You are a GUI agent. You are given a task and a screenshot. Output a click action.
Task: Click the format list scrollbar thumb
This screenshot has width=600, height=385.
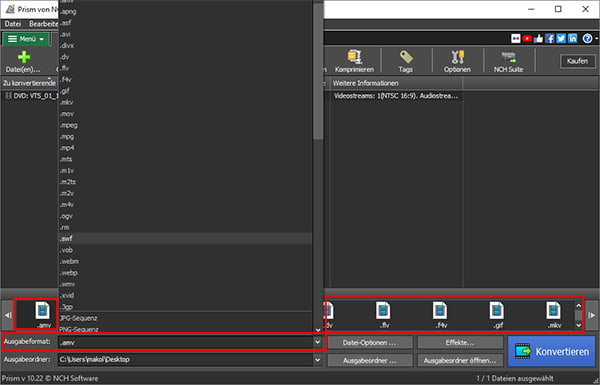(318, 71)
